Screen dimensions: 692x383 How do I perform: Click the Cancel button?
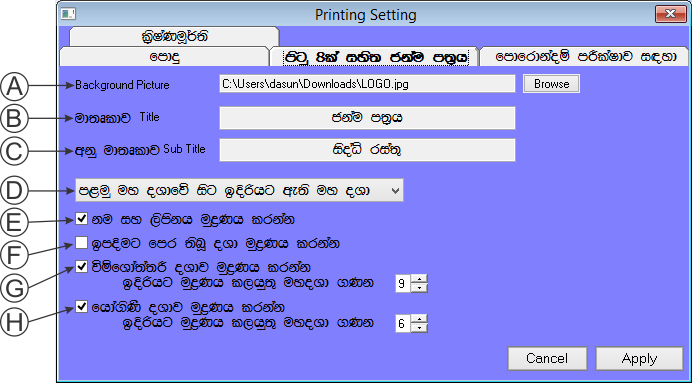(547, 358)
